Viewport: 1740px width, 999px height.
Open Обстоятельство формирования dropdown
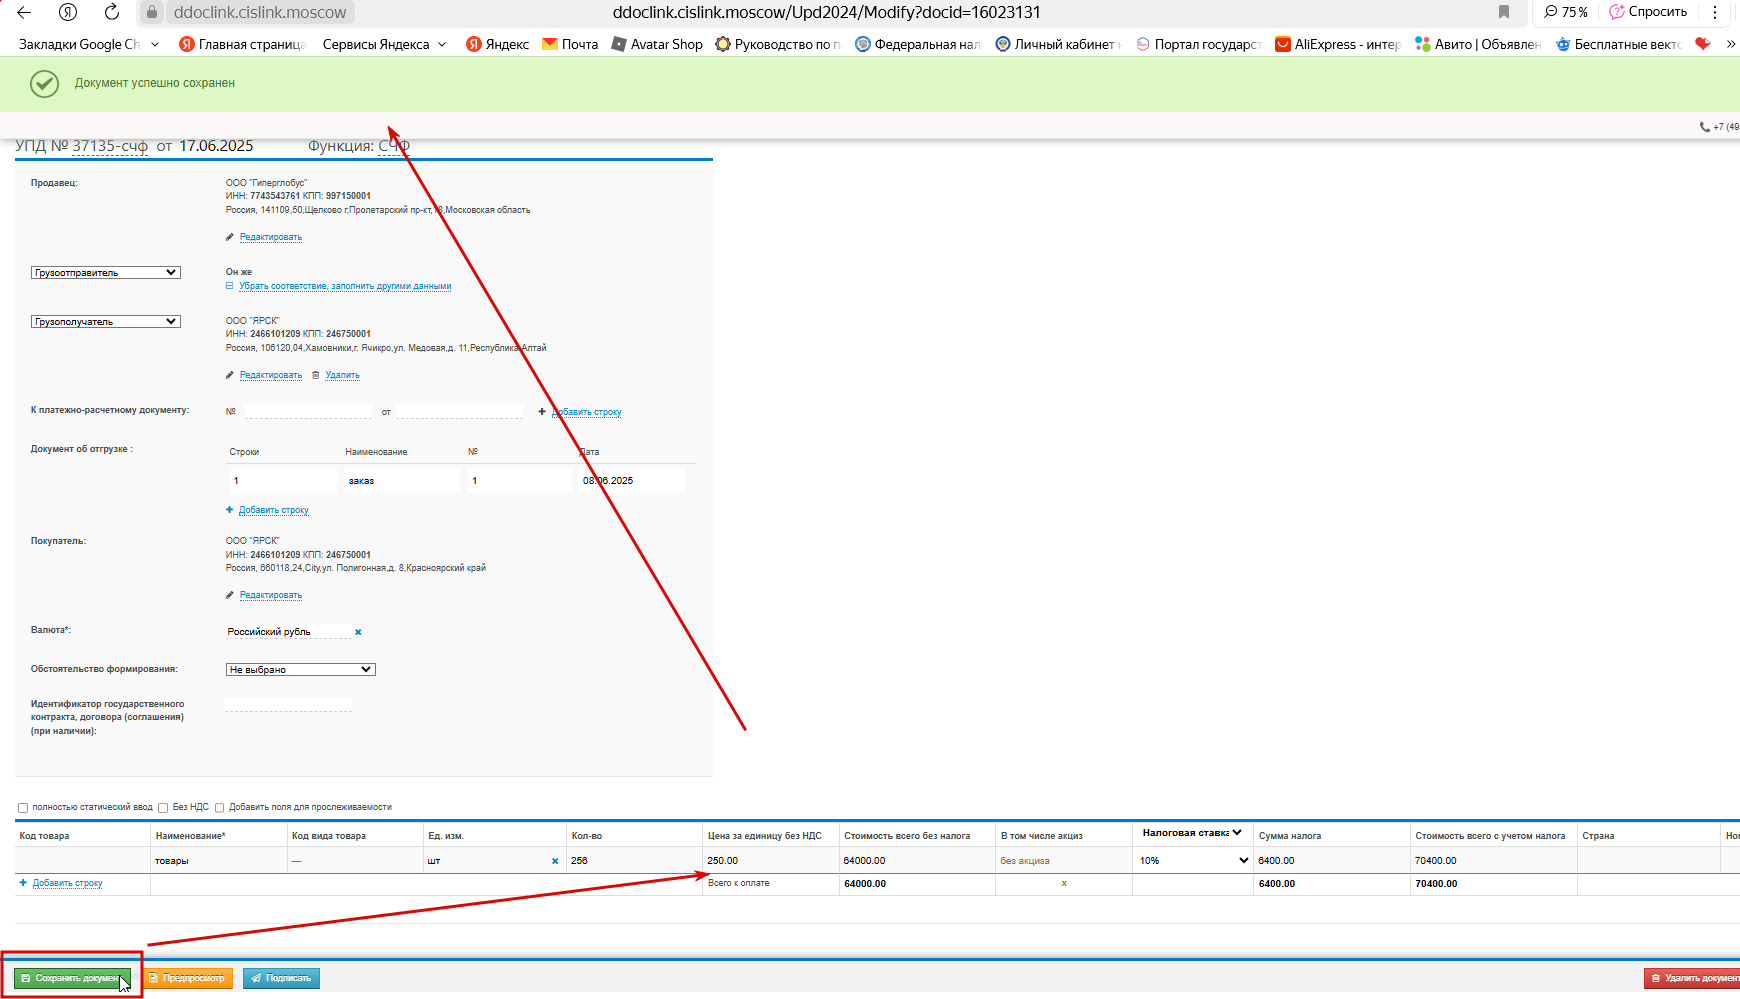tap(300, 670)
